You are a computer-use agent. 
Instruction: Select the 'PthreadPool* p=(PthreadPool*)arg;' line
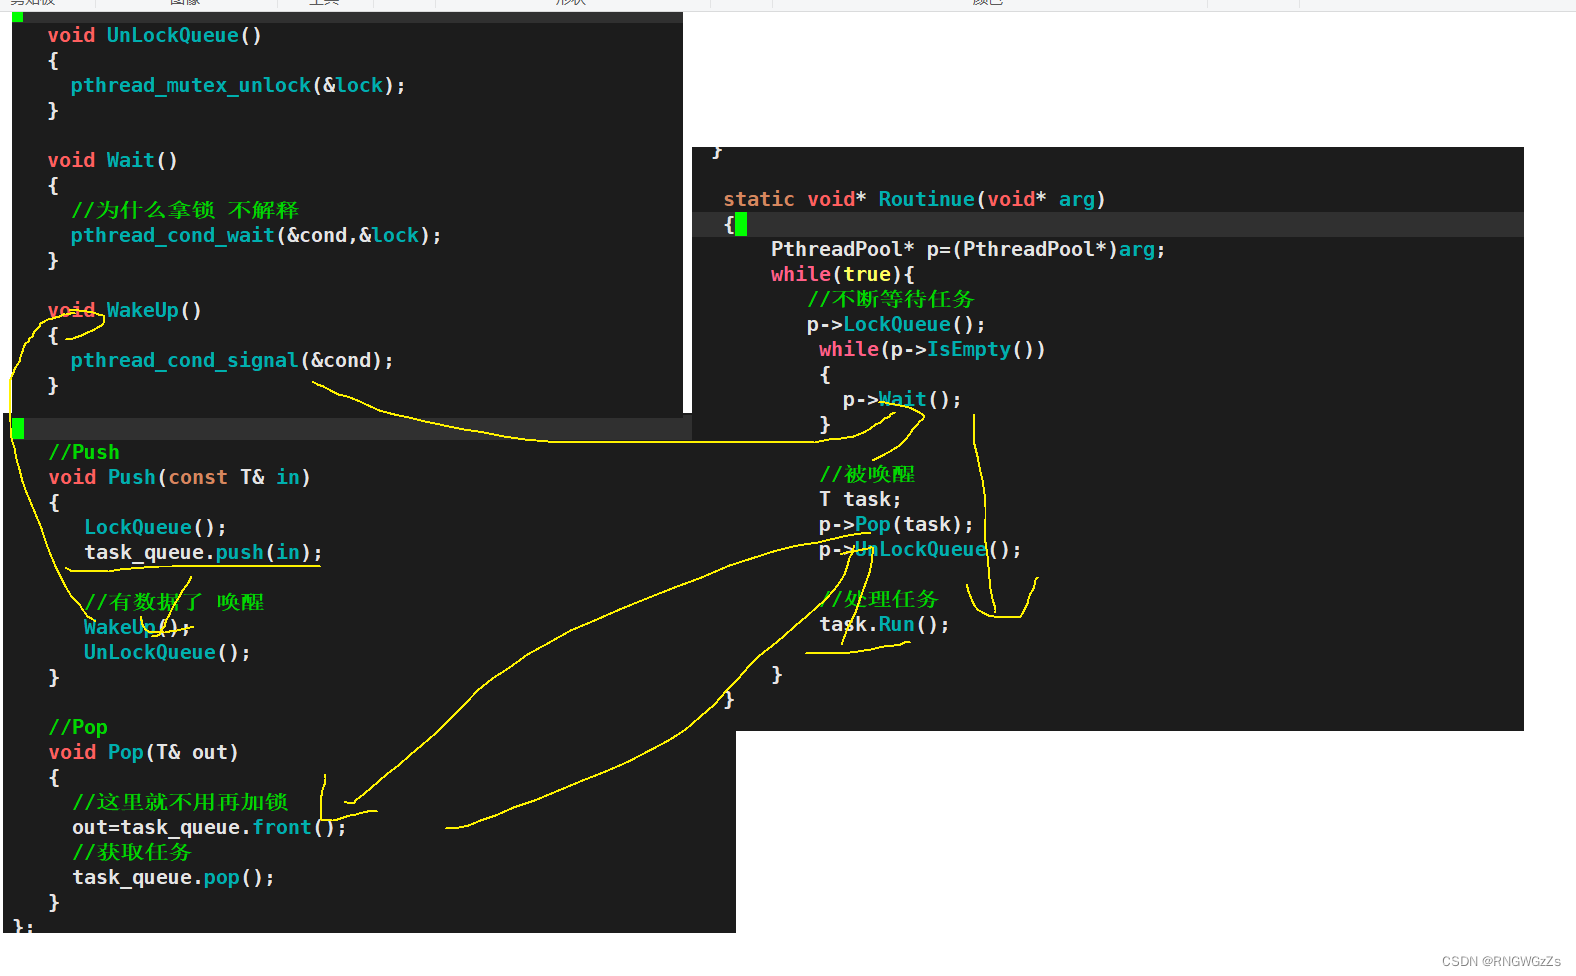coord(968,249)
